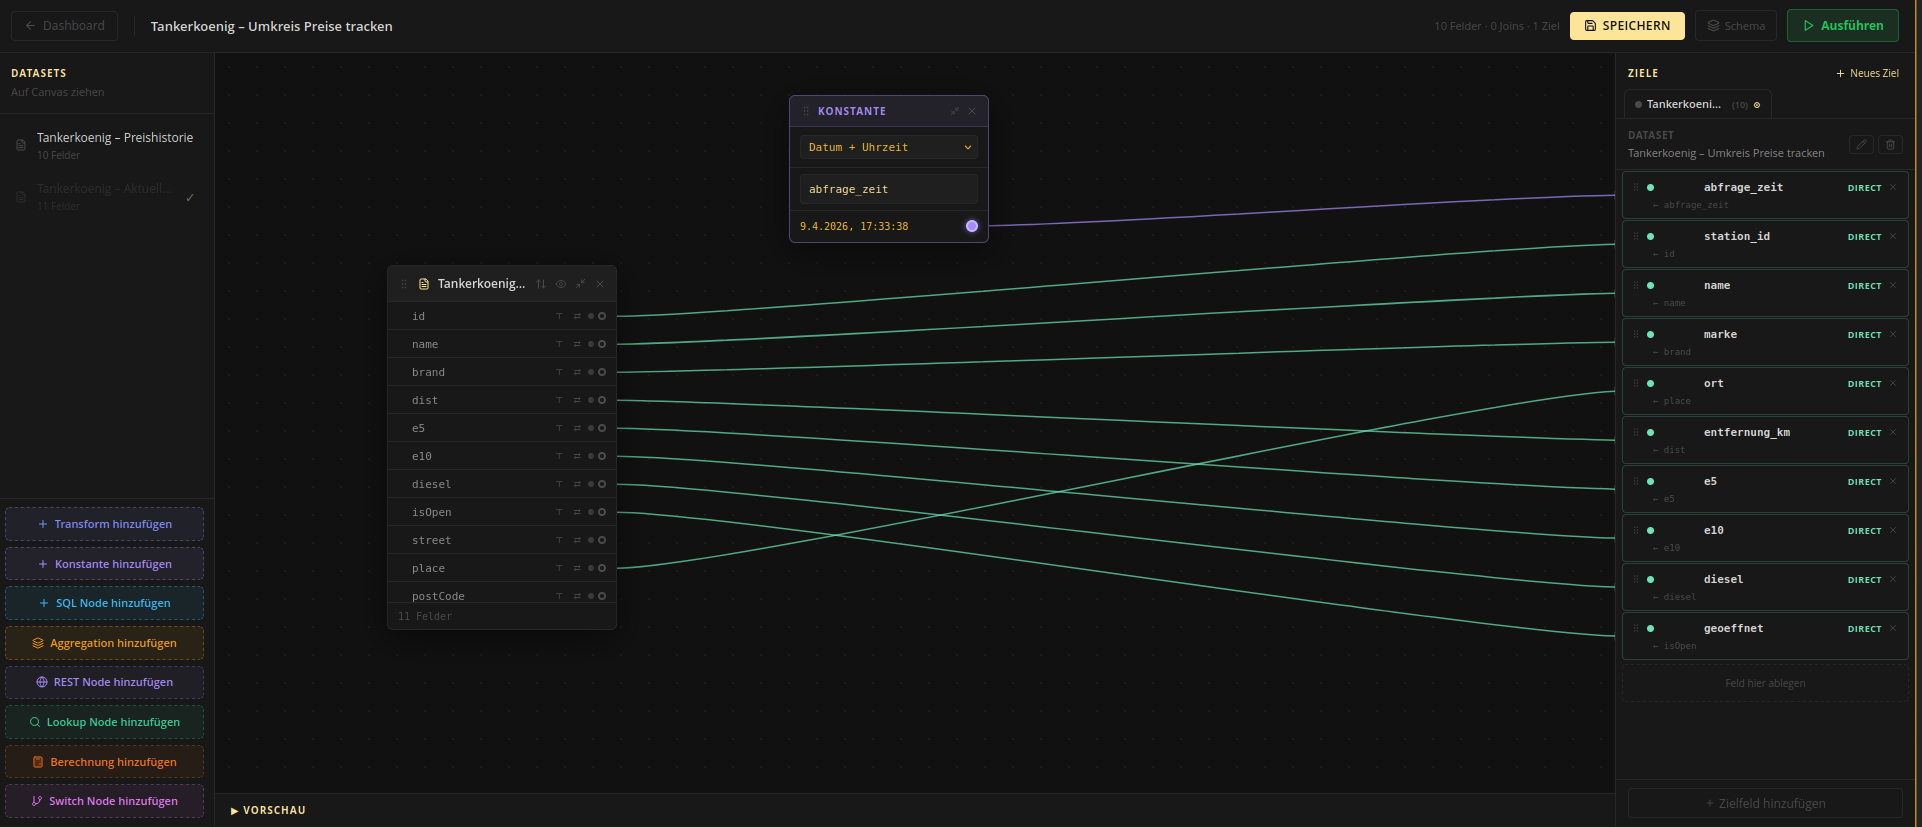Screen dimensions: 1922x827
Task: Click Aggregation hinzufügen button
Action: 105,643
